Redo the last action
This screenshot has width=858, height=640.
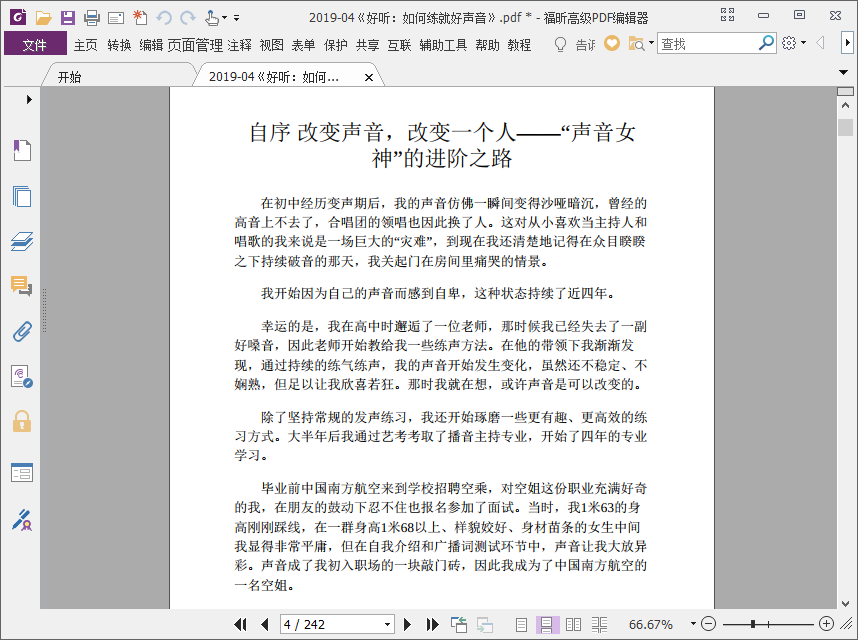point(188,18)
